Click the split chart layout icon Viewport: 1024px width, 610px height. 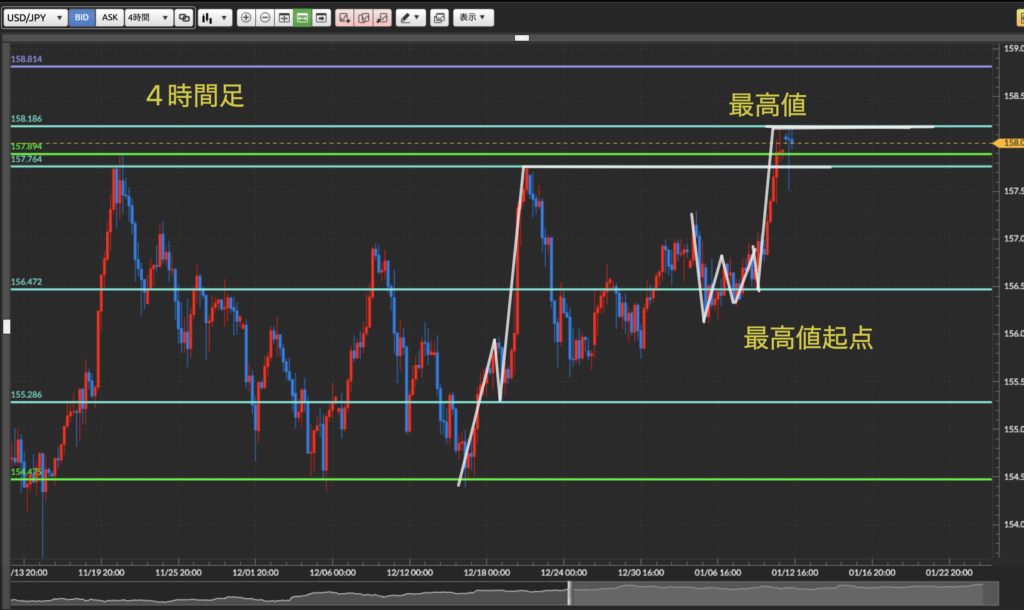284,18
